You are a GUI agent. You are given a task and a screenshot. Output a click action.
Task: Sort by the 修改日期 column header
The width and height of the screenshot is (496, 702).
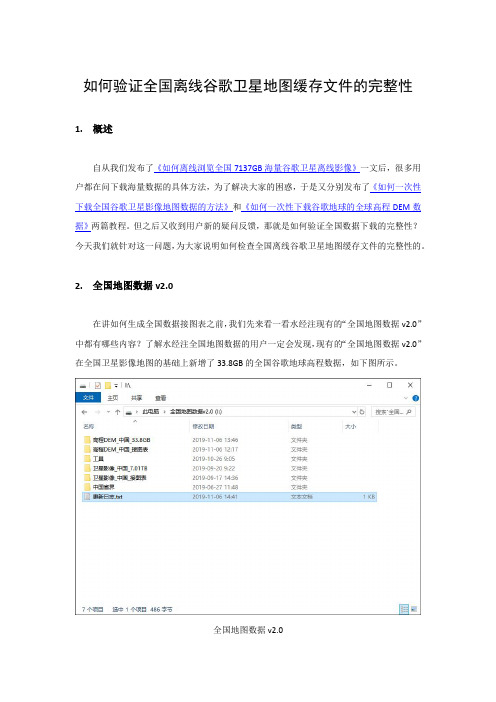point(203,426)
